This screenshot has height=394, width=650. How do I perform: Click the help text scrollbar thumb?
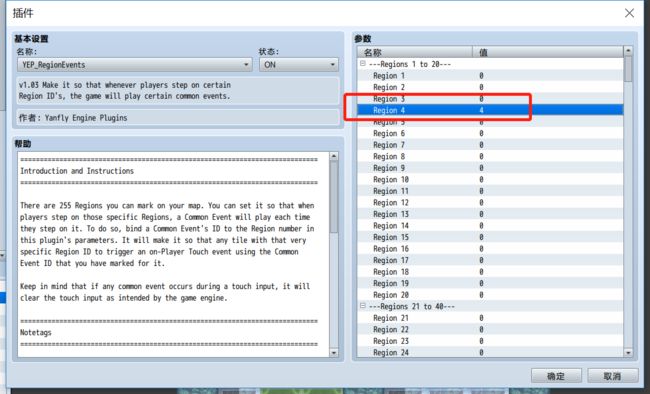pos(334,197)
